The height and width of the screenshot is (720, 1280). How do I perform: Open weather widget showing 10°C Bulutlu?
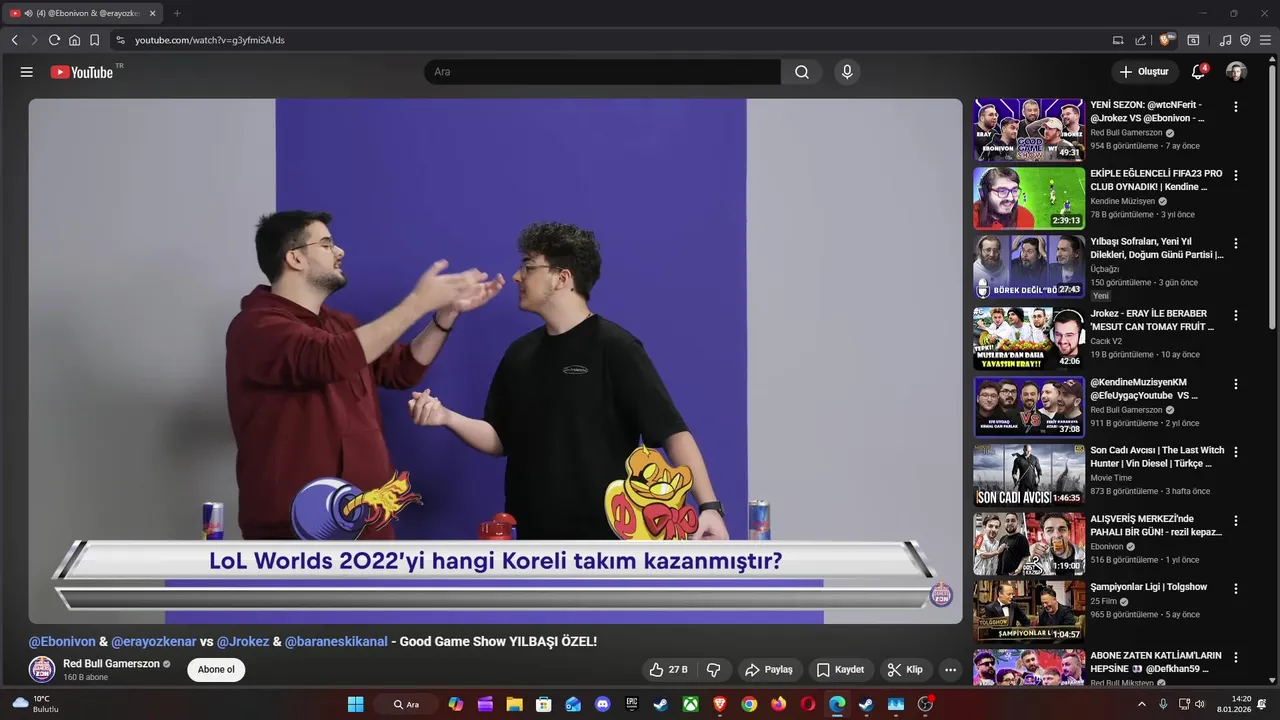(x=36, y=704)
